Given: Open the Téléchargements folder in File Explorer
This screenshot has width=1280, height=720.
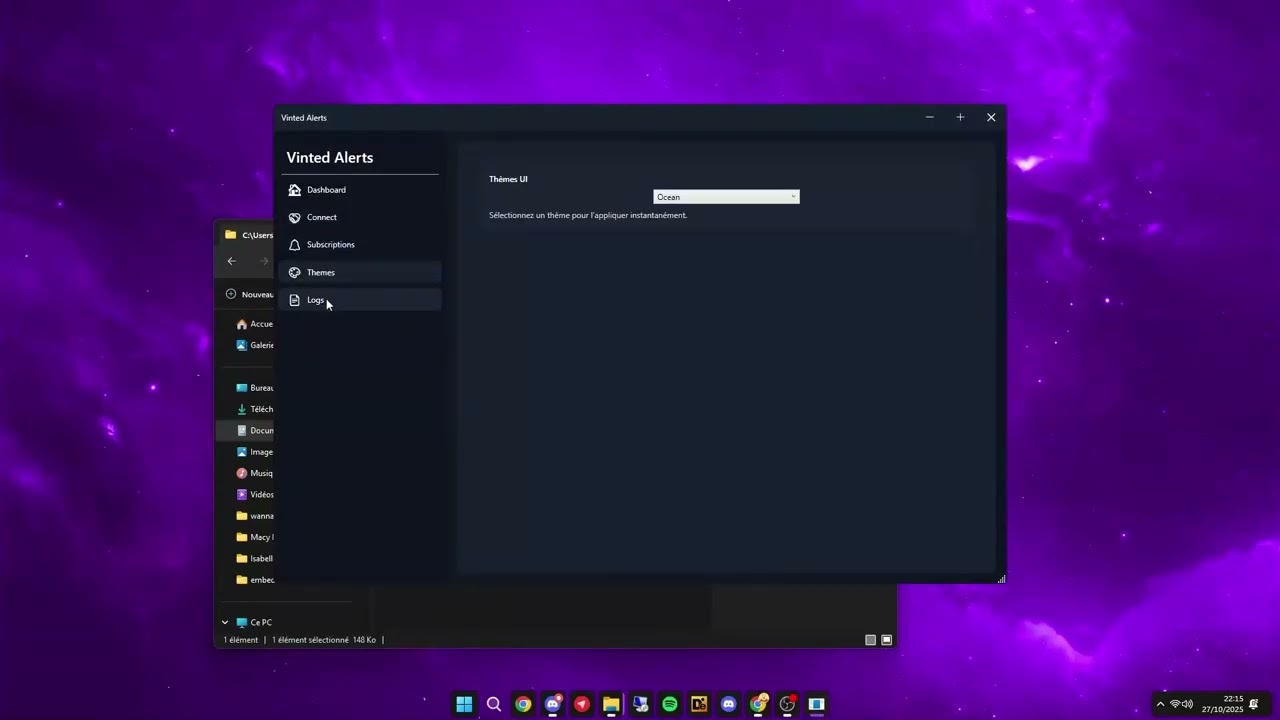Looking at the screenshot, I should pyautogui.click(x=254, y=409).
